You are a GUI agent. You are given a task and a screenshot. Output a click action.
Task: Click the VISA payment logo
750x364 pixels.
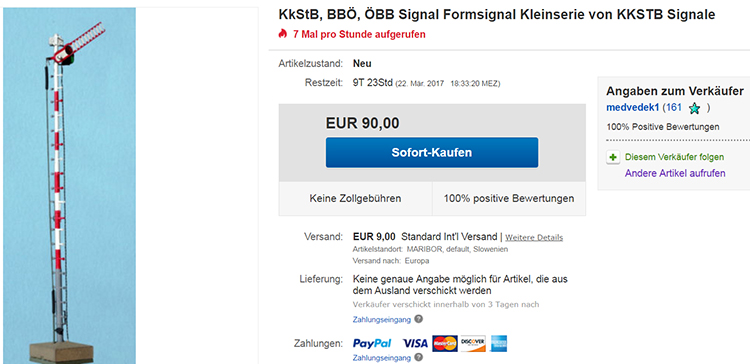(x=415, y=343)
